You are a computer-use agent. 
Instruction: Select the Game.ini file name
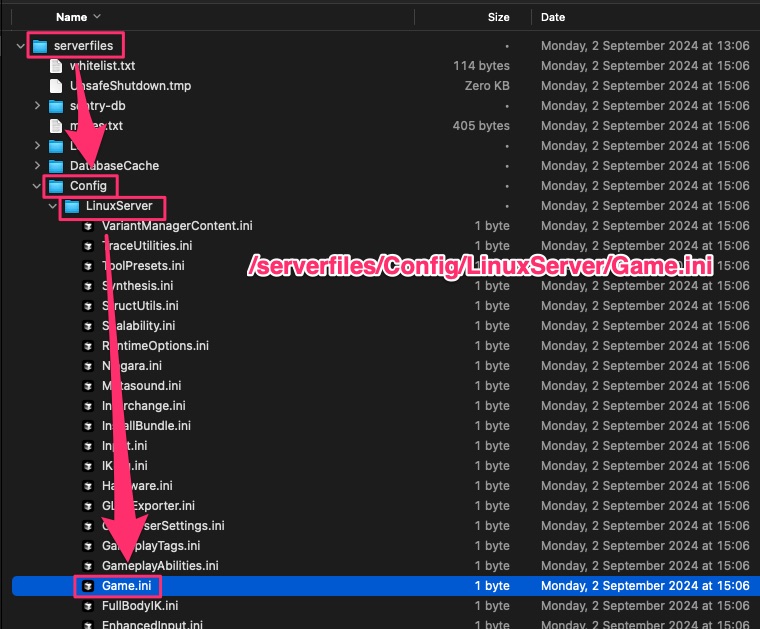coord(127,586)
